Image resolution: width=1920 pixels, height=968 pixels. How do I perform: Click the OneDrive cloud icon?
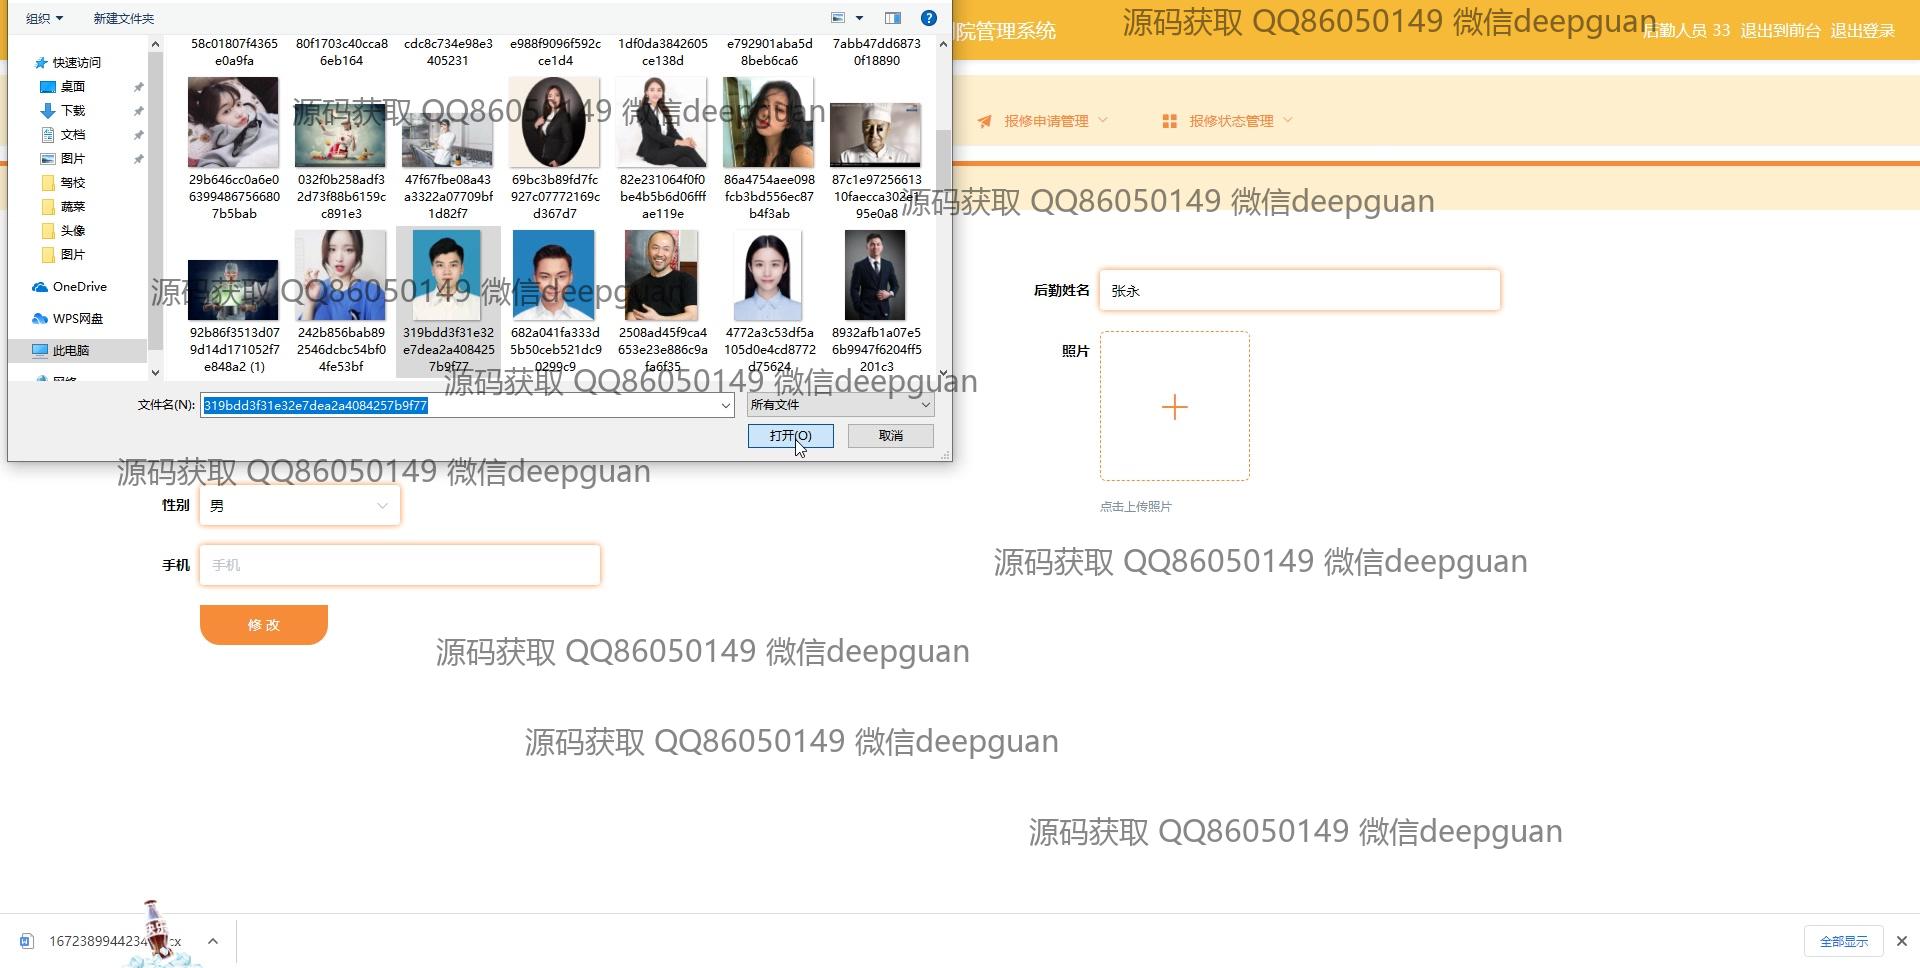[x=40, y=287]
